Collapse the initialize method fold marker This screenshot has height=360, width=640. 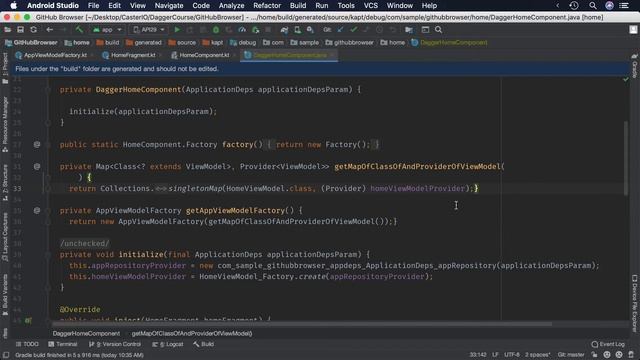tap(48, 255)
